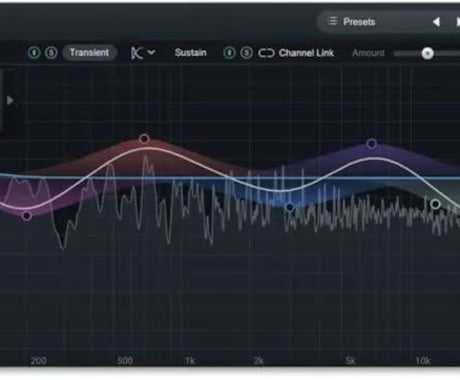This screenshot has width=460, height=380.
Task: Select the Sustain tab
Action: point(190,53)
